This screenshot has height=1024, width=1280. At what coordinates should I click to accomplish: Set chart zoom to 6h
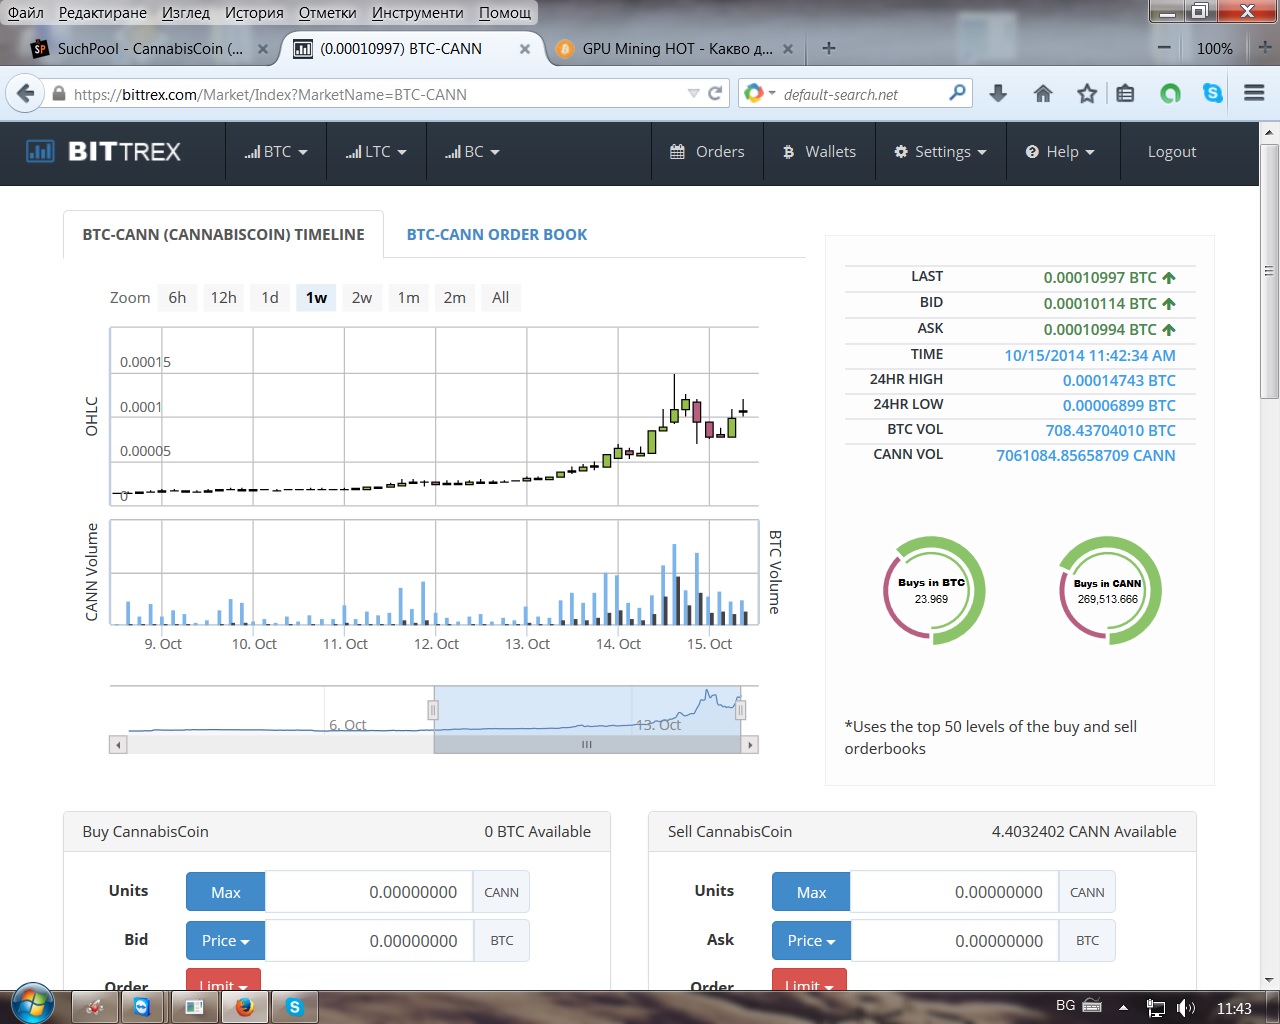(177, 298)
